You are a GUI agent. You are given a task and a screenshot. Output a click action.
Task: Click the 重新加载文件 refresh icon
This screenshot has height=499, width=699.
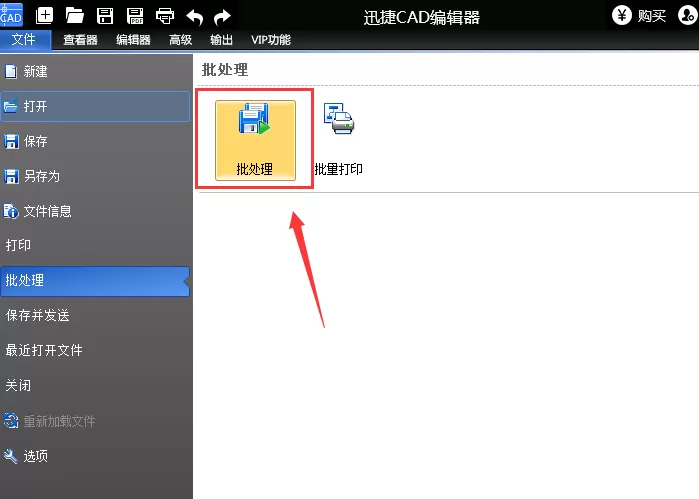(x=11, y=421)
